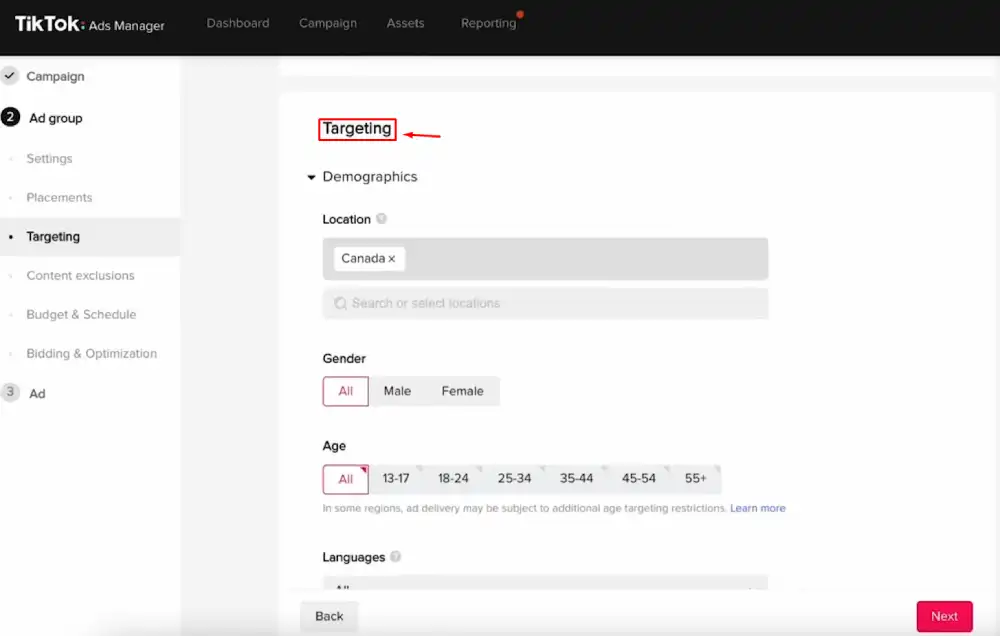Screen dimensions: 1000x636
Task: Click the step 2 Ad group circle icon
Action: (x=10, y=117)
